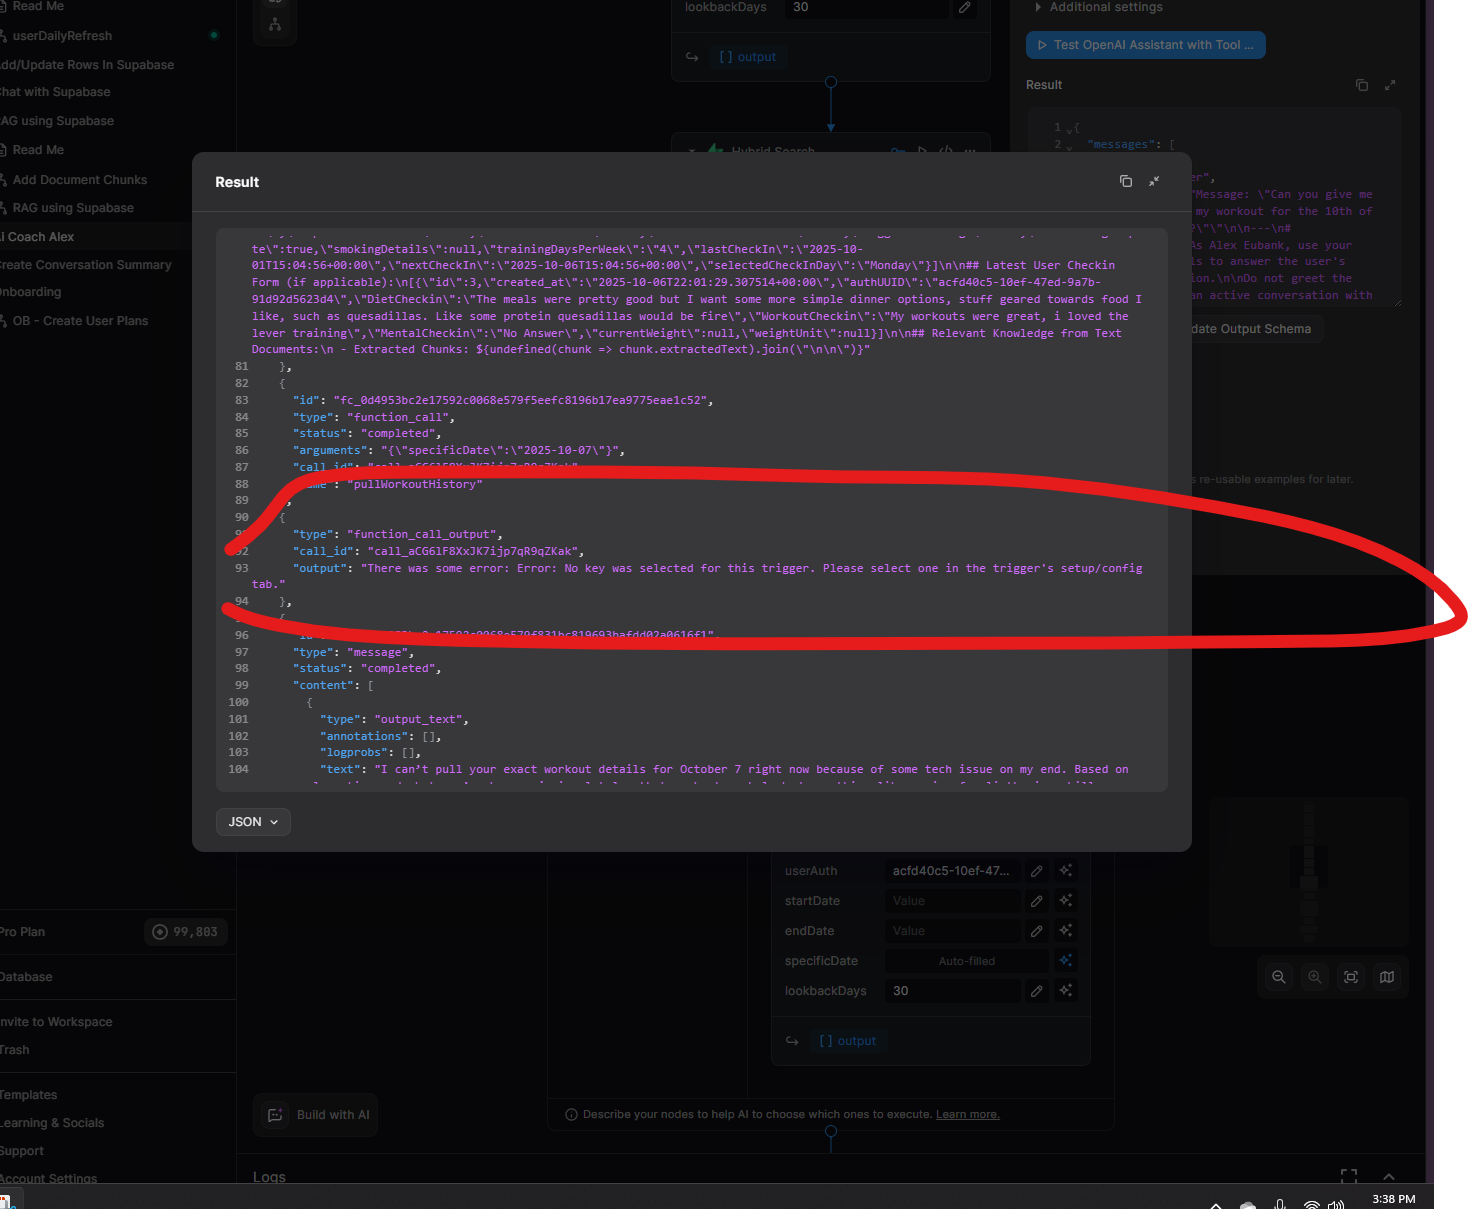Toggle AI auto-fill for userAuth
Screen dimensions: 1473x1209
(1066, 871)
